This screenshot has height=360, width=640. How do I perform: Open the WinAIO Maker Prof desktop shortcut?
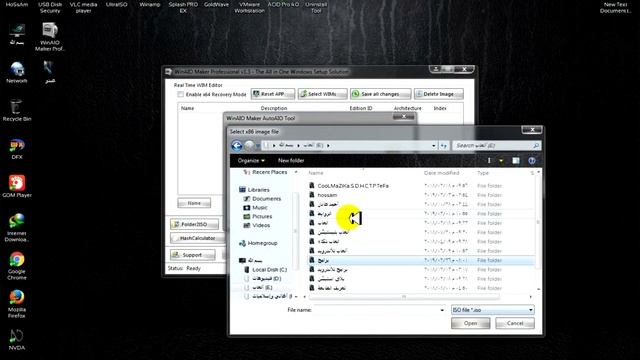[x=50, y=37]
